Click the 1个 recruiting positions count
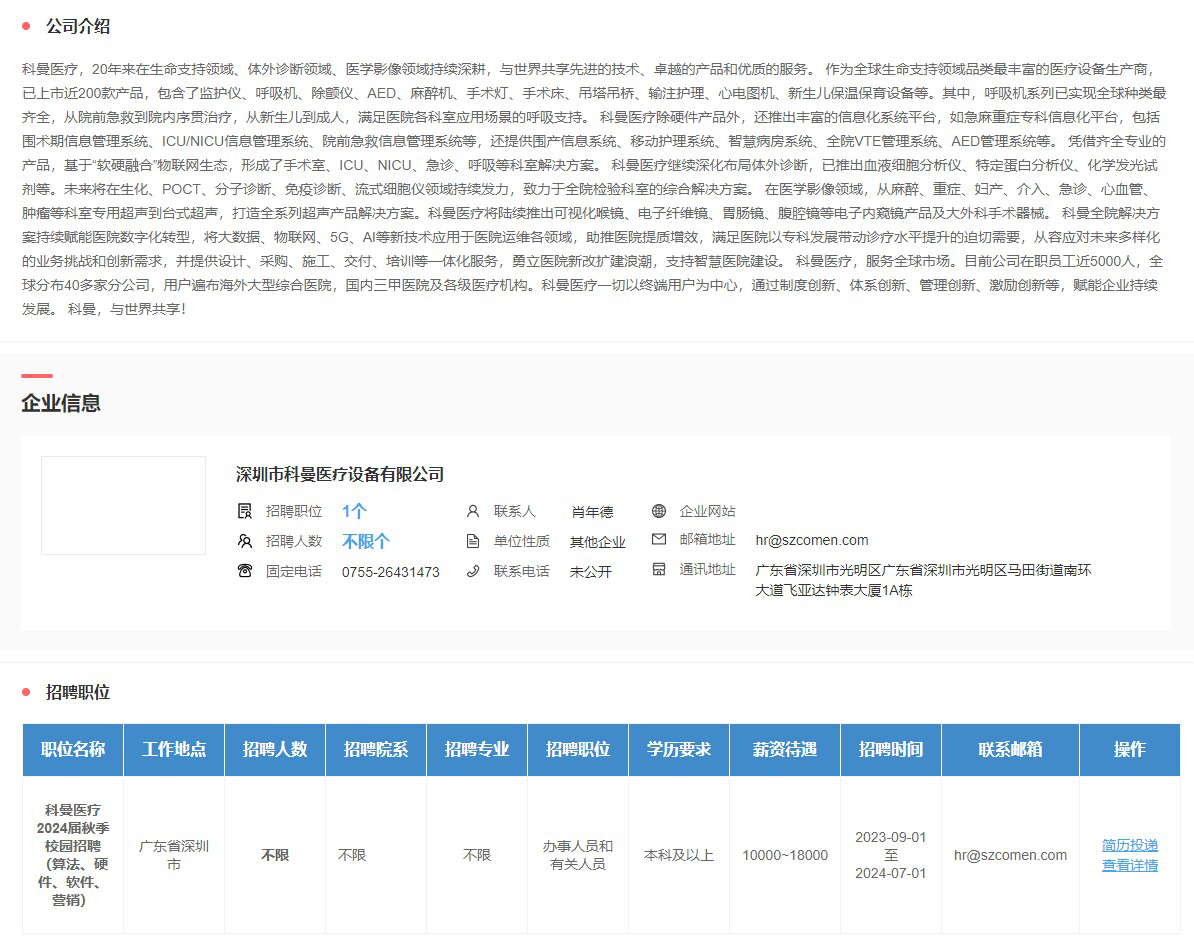1194x937 pixels. tap(354, 511)
